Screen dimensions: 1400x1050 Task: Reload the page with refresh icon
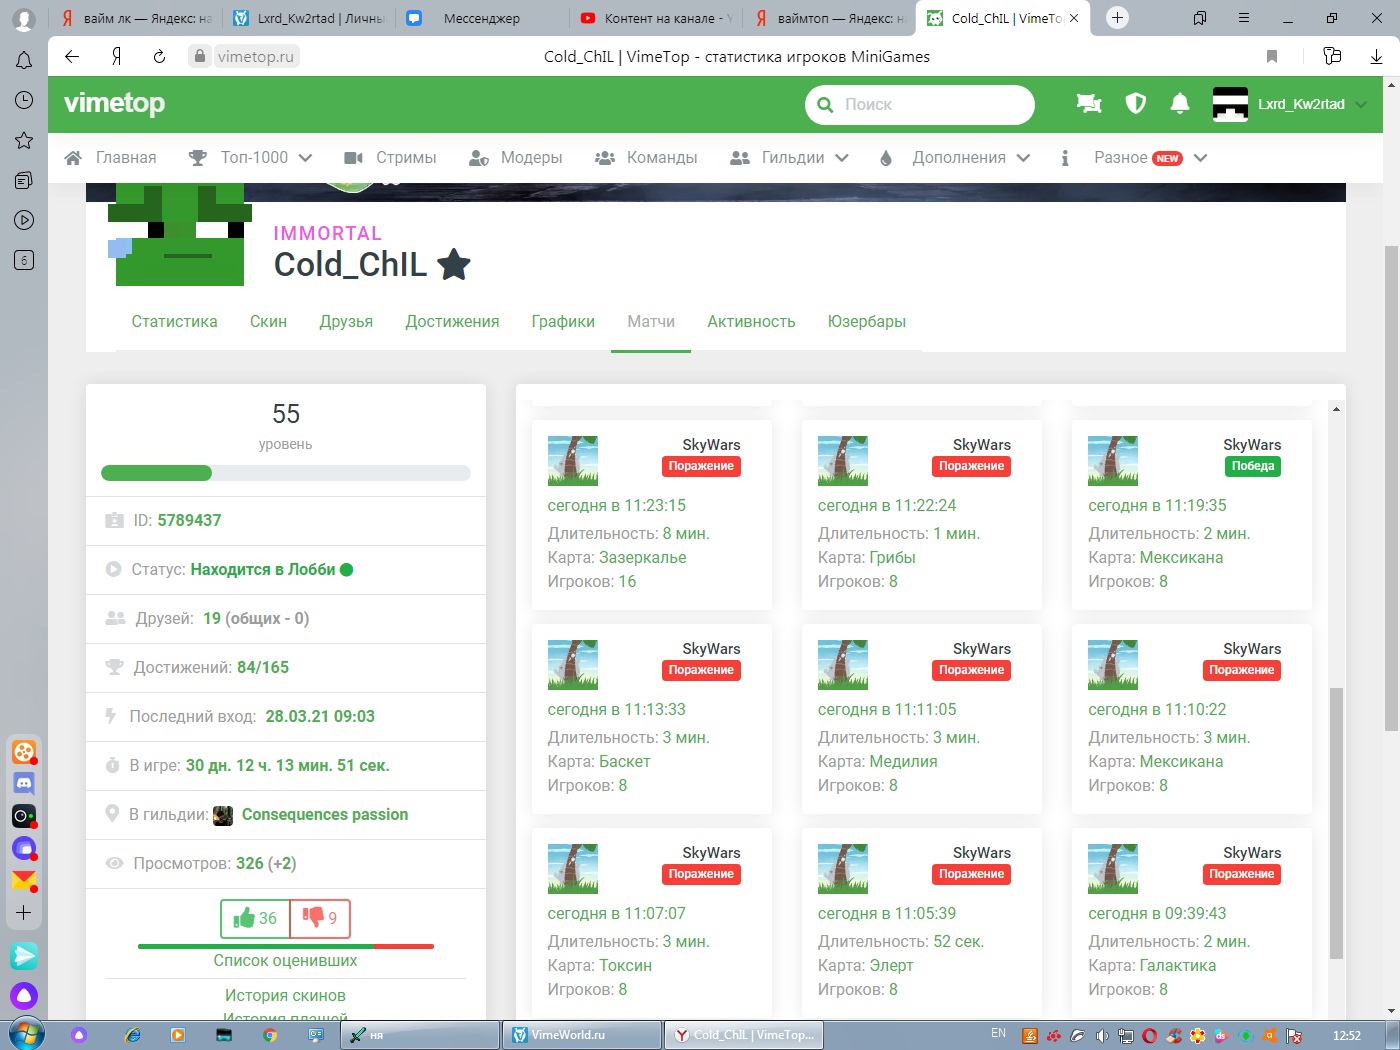point(159,56)
